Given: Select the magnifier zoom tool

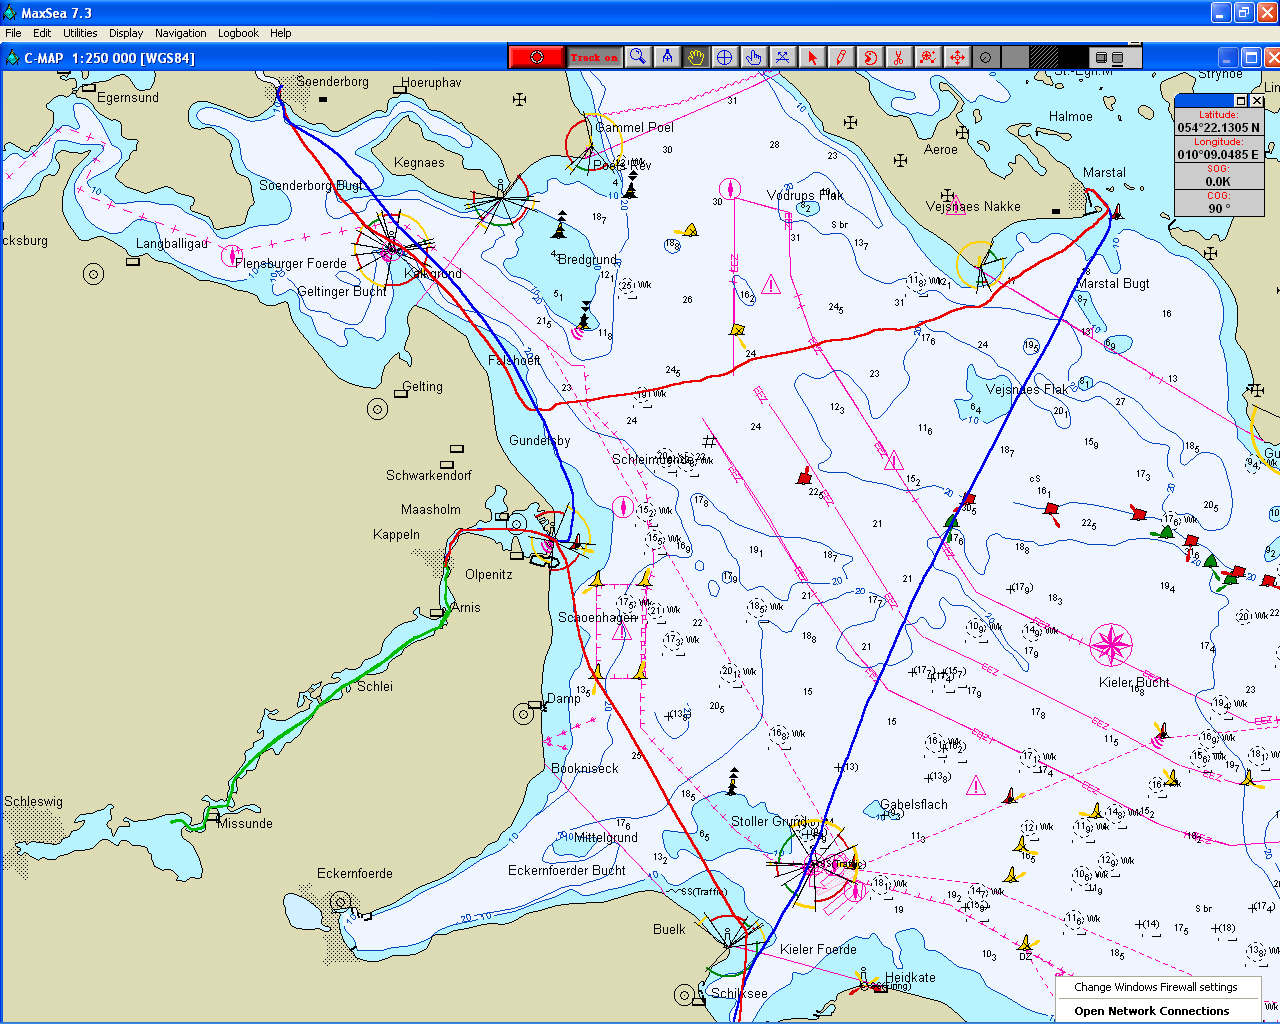Looking at the screenshot, I should [x=637, y=57].
